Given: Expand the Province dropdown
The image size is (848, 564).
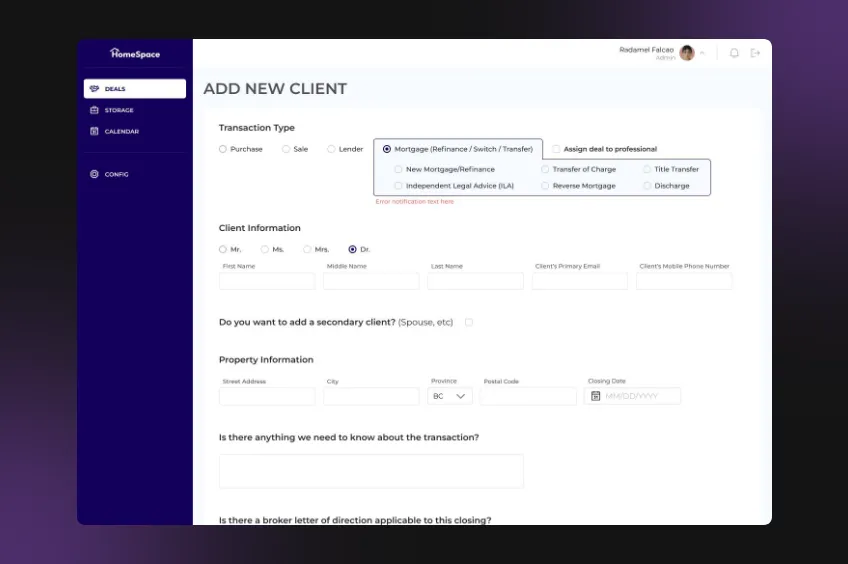Looking at the screenshot, I should tap(449, 396).
